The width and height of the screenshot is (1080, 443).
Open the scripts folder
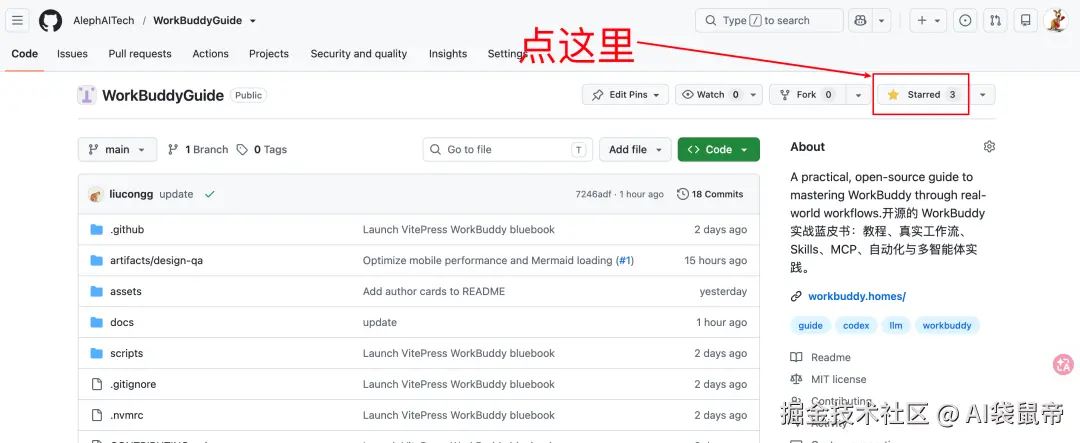pyautogui.click(x=127, y=353)
